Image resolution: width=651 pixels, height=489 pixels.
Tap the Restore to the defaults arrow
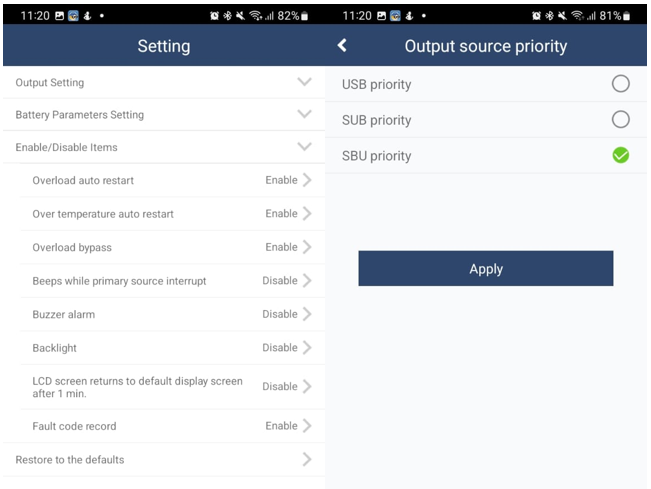point(307,460)
